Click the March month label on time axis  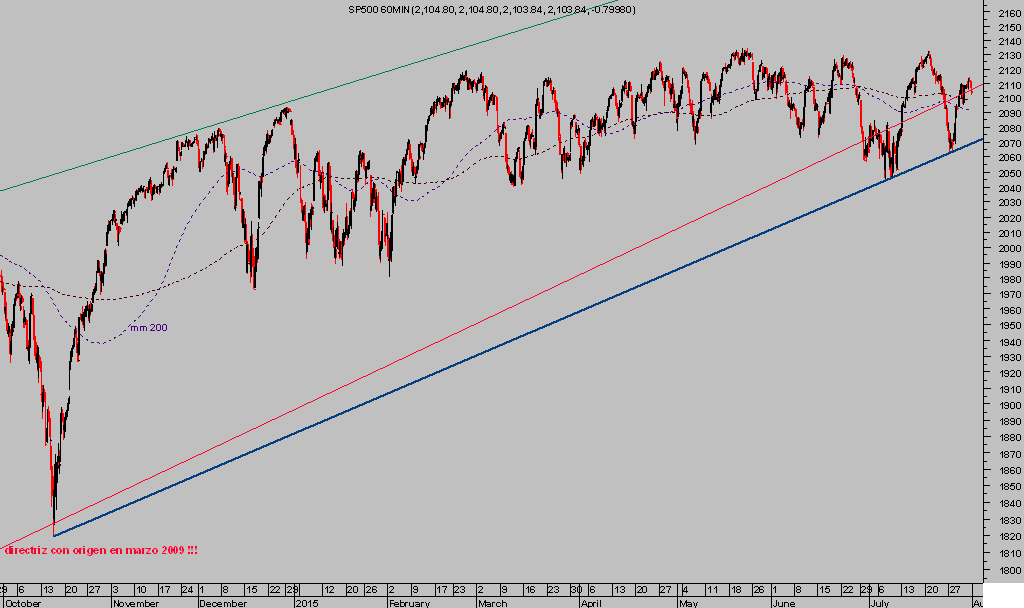click(x=491, y=603)
